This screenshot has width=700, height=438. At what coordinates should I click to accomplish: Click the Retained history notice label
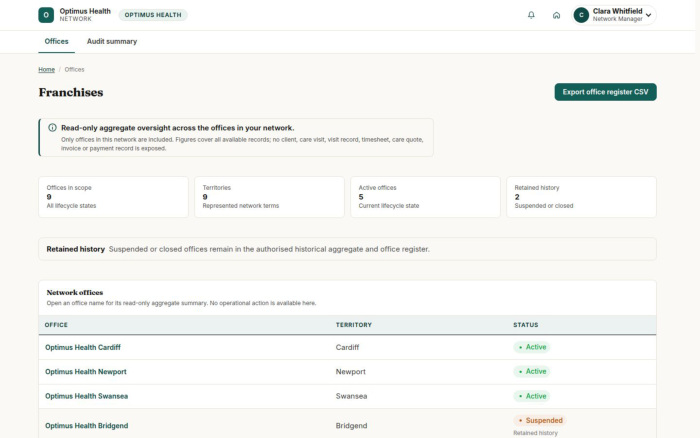point(75,249)
